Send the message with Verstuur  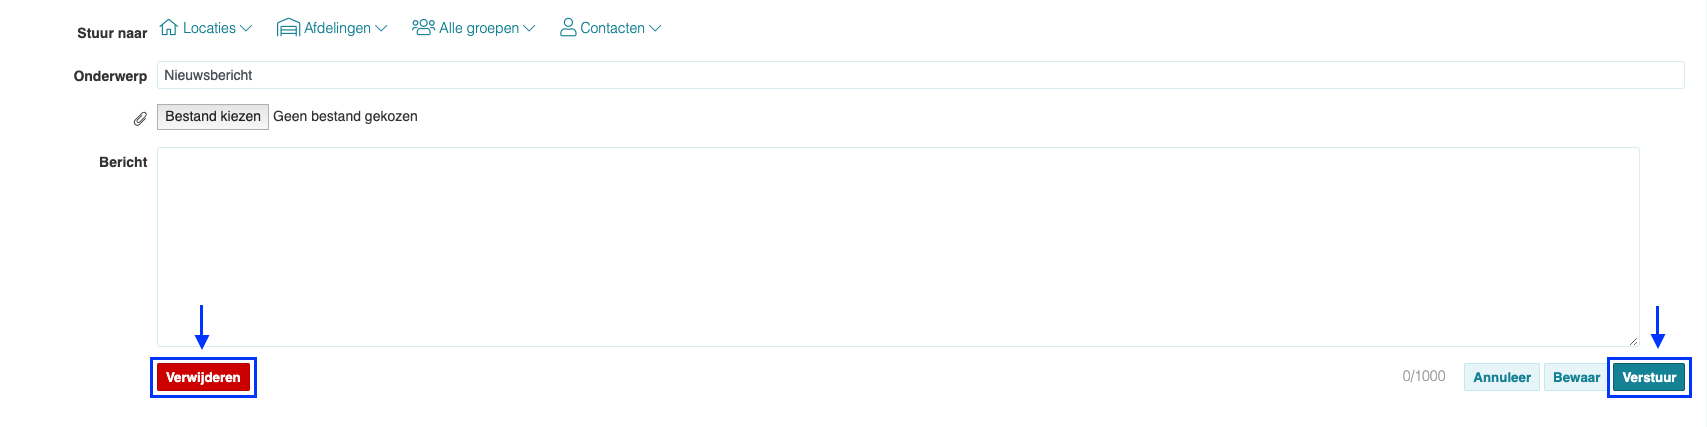pos(1649,377)
